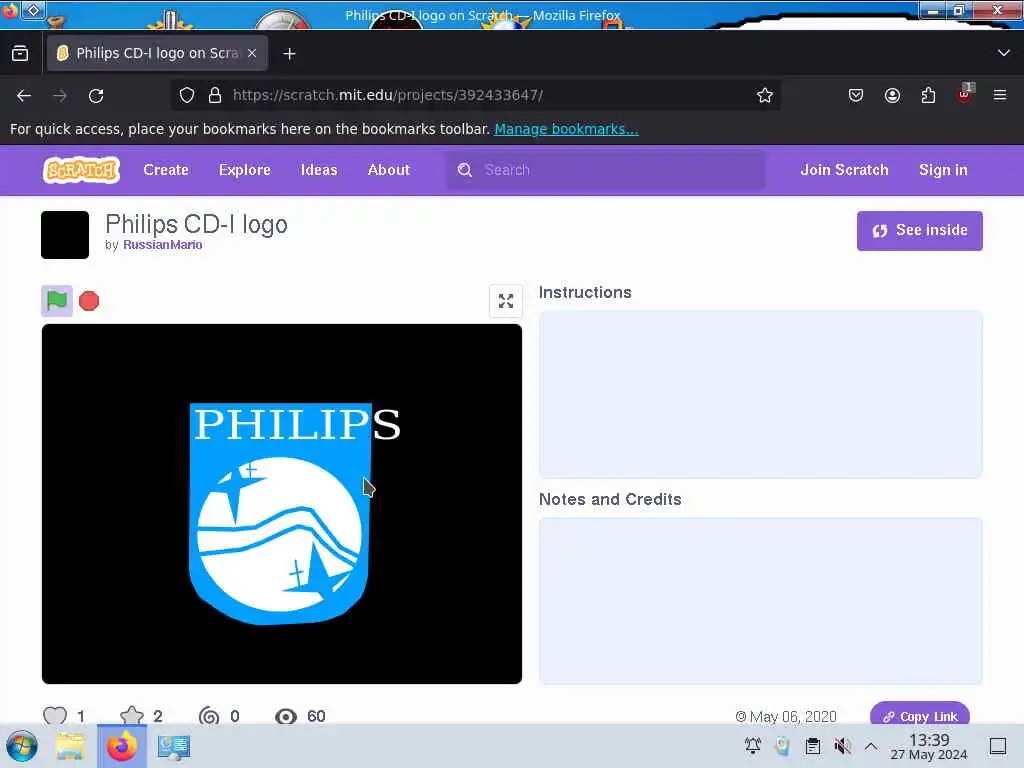The width and height of the screenshot is (1024, 768).
Task: Open the Save to Pocket button
Action: coord(856,95)
